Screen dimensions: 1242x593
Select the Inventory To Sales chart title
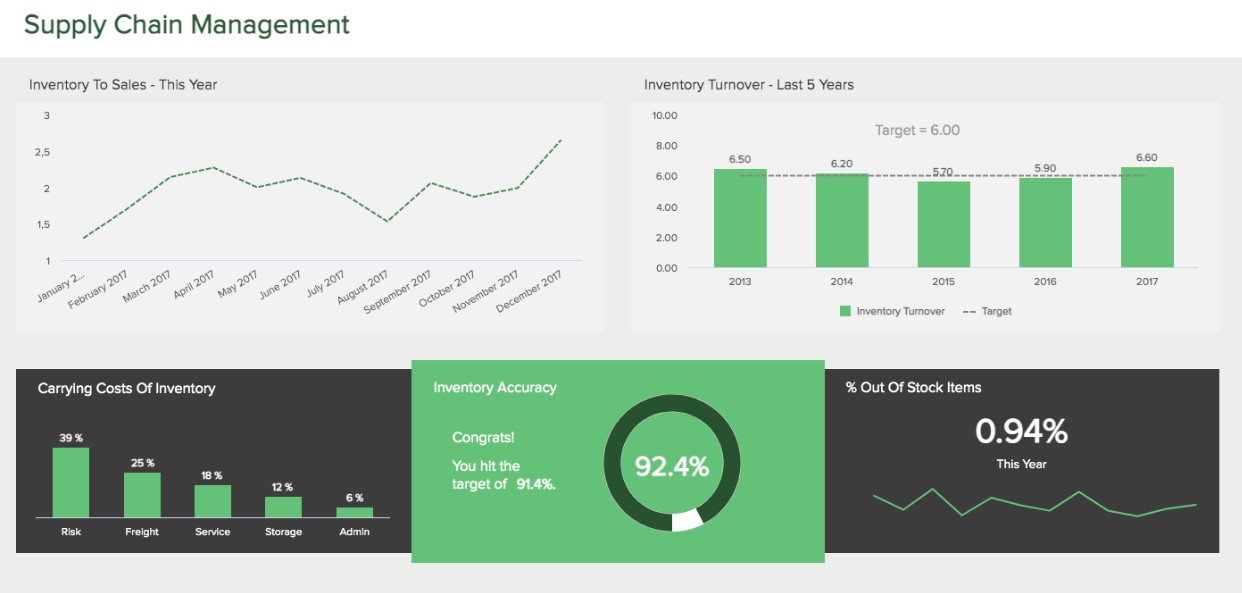[123, 85]
